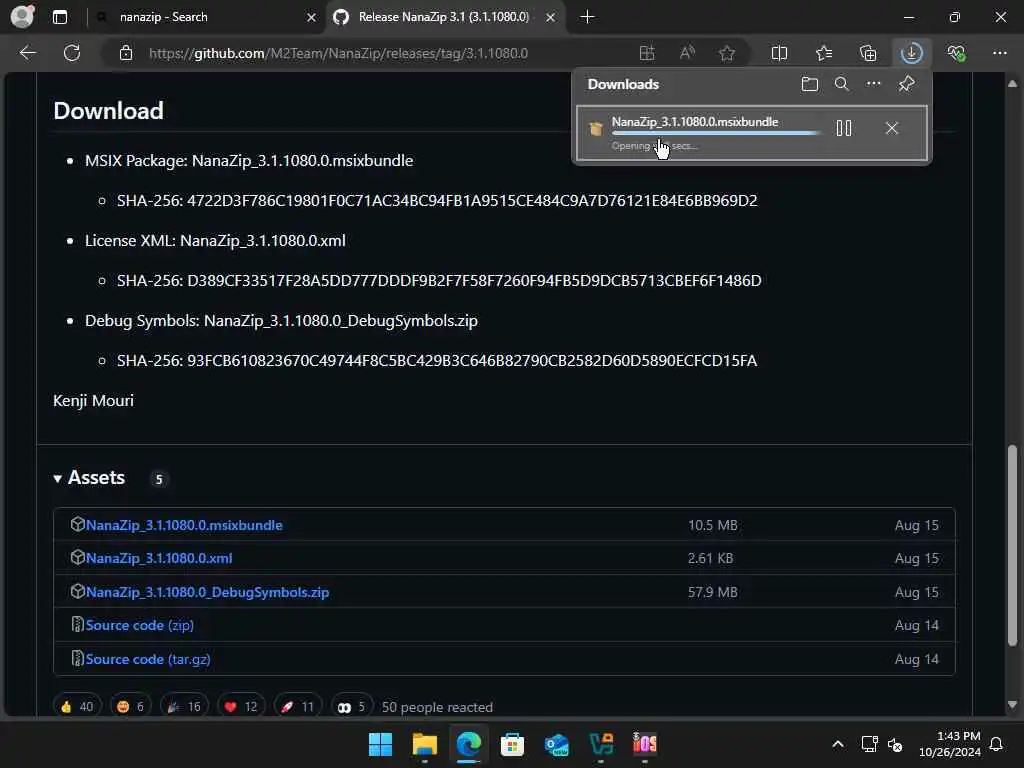
Task: Download NanaZip_3.1.1080.0.xml asset link
Action: tap(159, 558)
